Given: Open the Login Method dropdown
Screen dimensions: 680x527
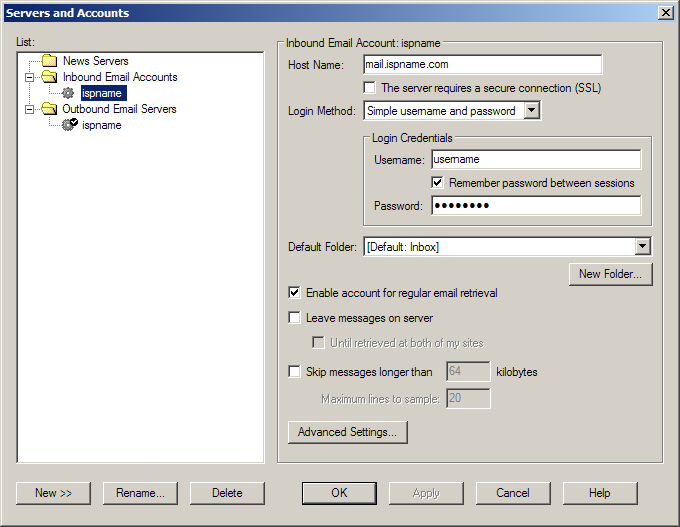Looking at the screenshot, I should point(532,111).
